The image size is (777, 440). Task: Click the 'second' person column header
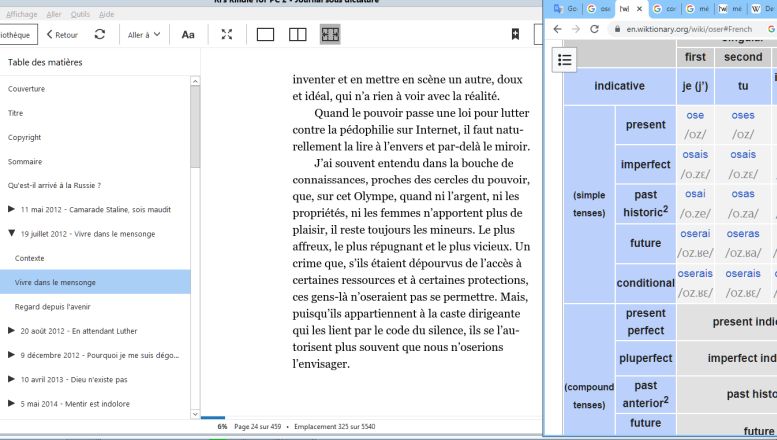tap(743, 57)
